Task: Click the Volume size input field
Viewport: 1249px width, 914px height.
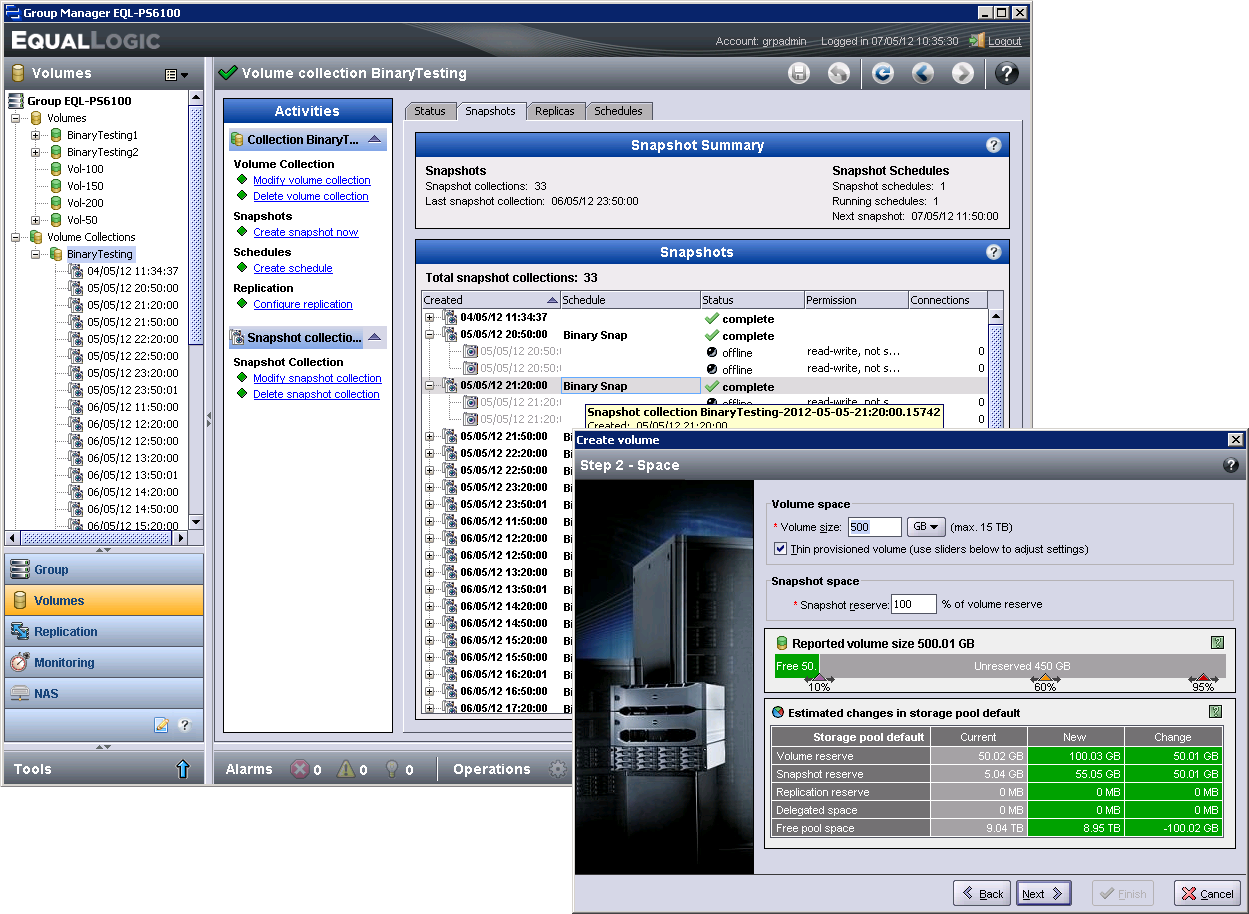Action: coord(874,527)
